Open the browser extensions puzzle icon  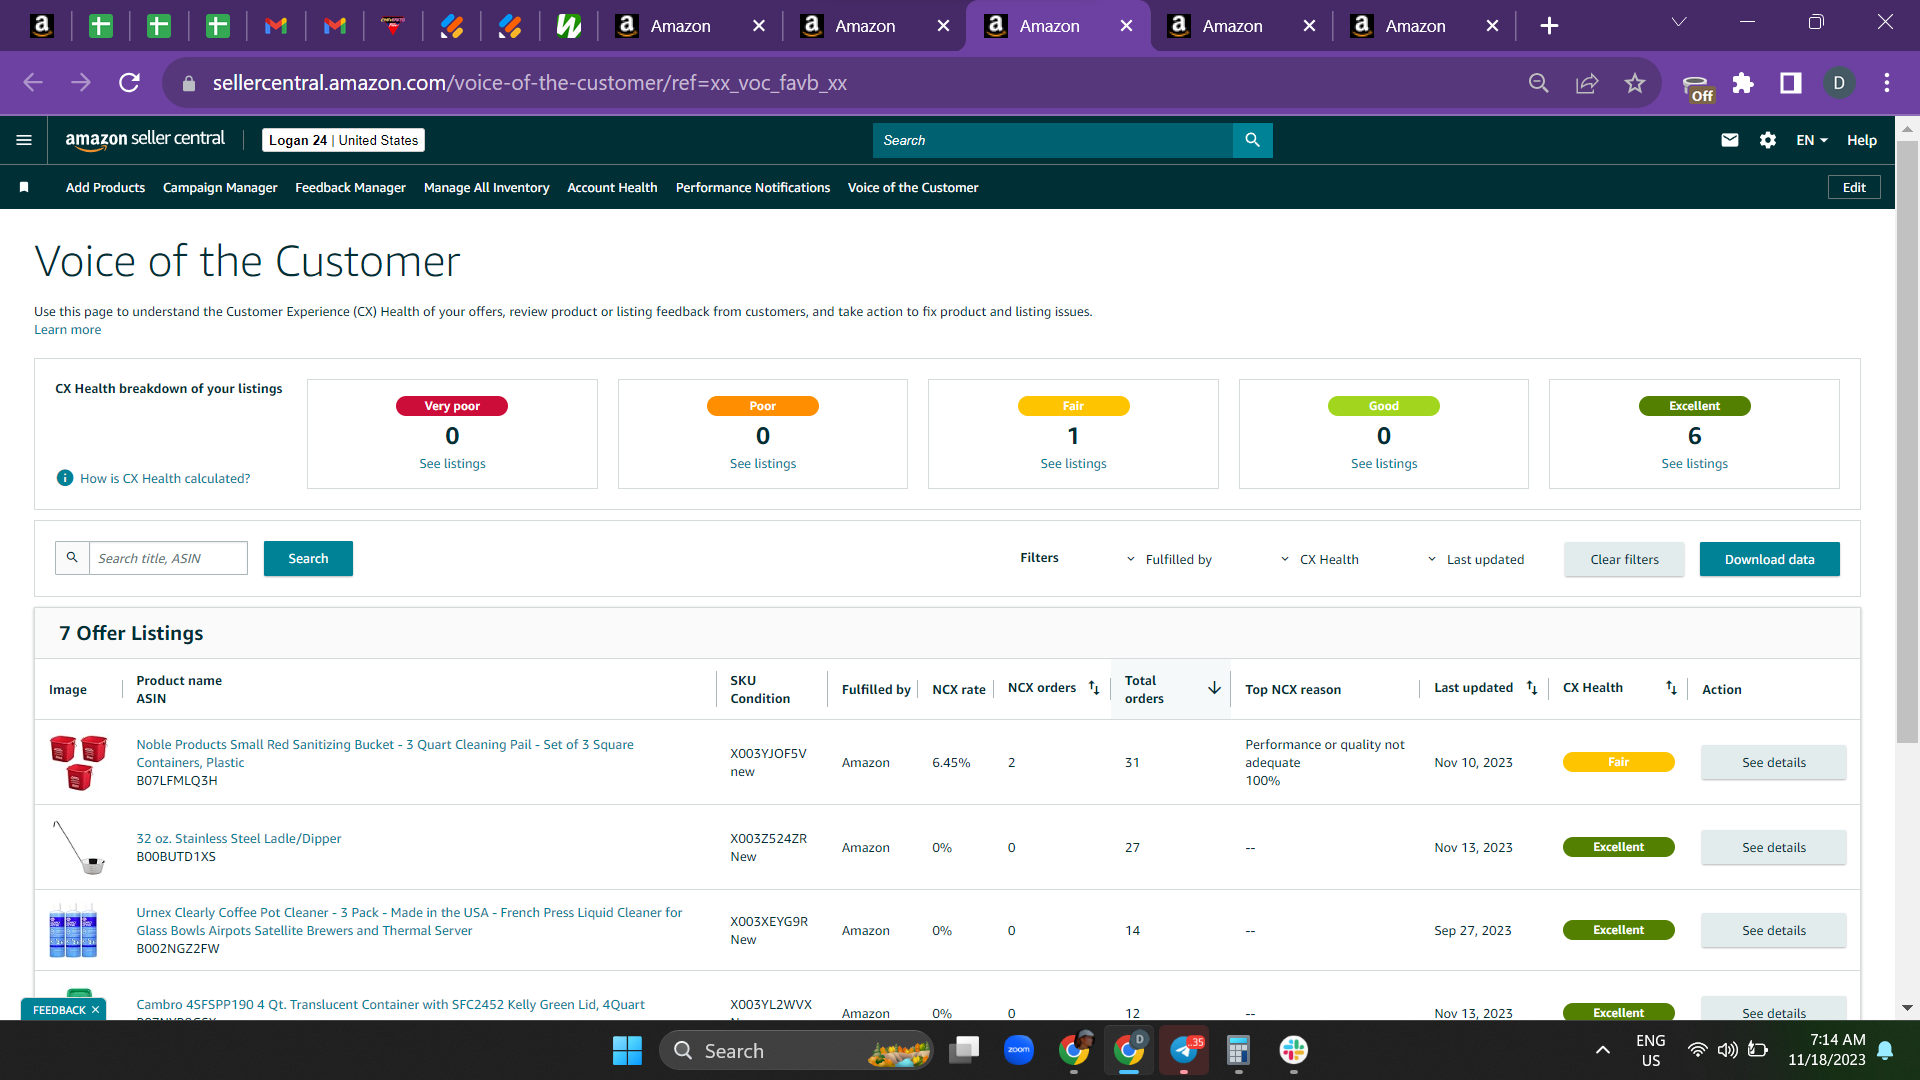point(1743,83)
